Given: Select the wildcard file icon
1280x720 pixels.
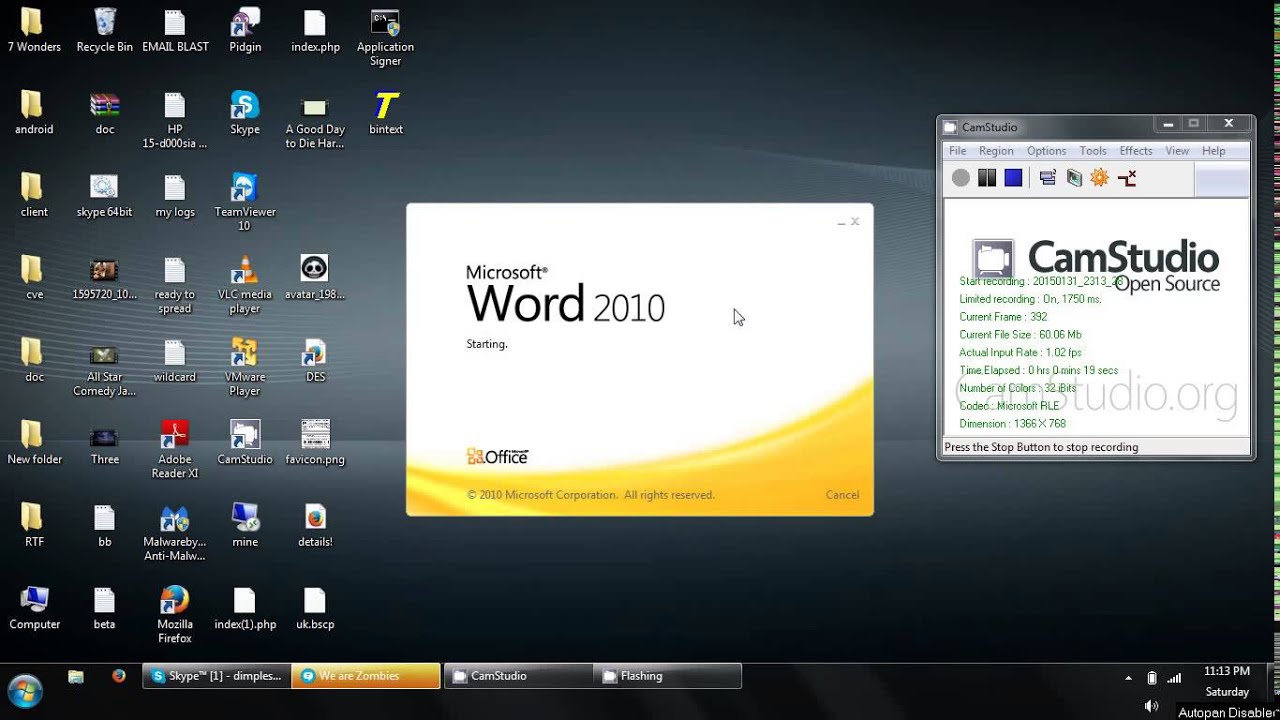Looking at the screenshot, I should click(x=175, y=361).
